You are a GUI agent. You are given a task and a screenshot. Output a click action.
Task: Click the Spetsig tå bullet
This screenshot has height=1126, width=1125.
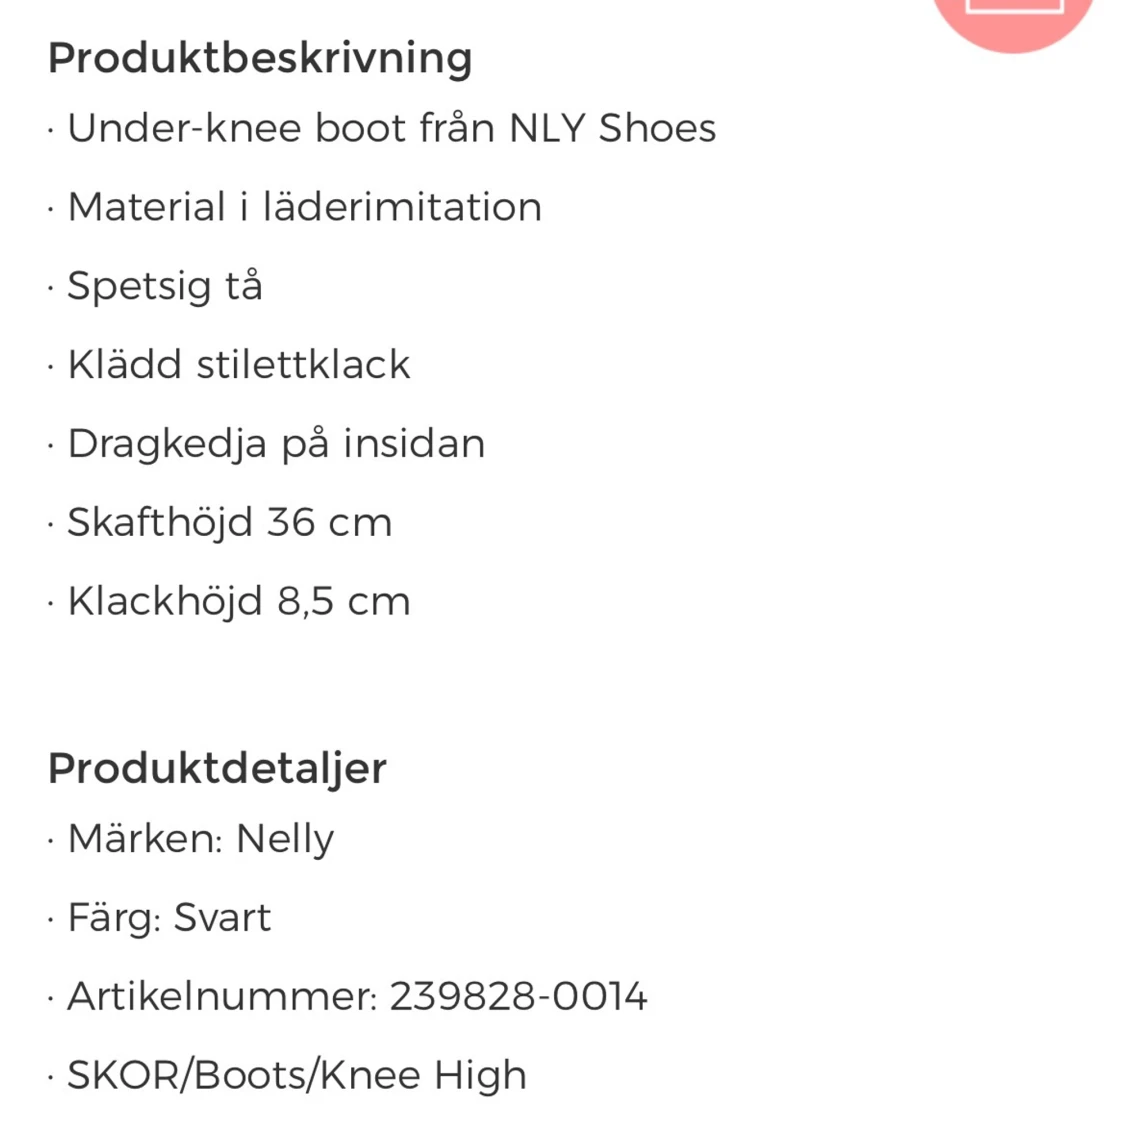164,286
